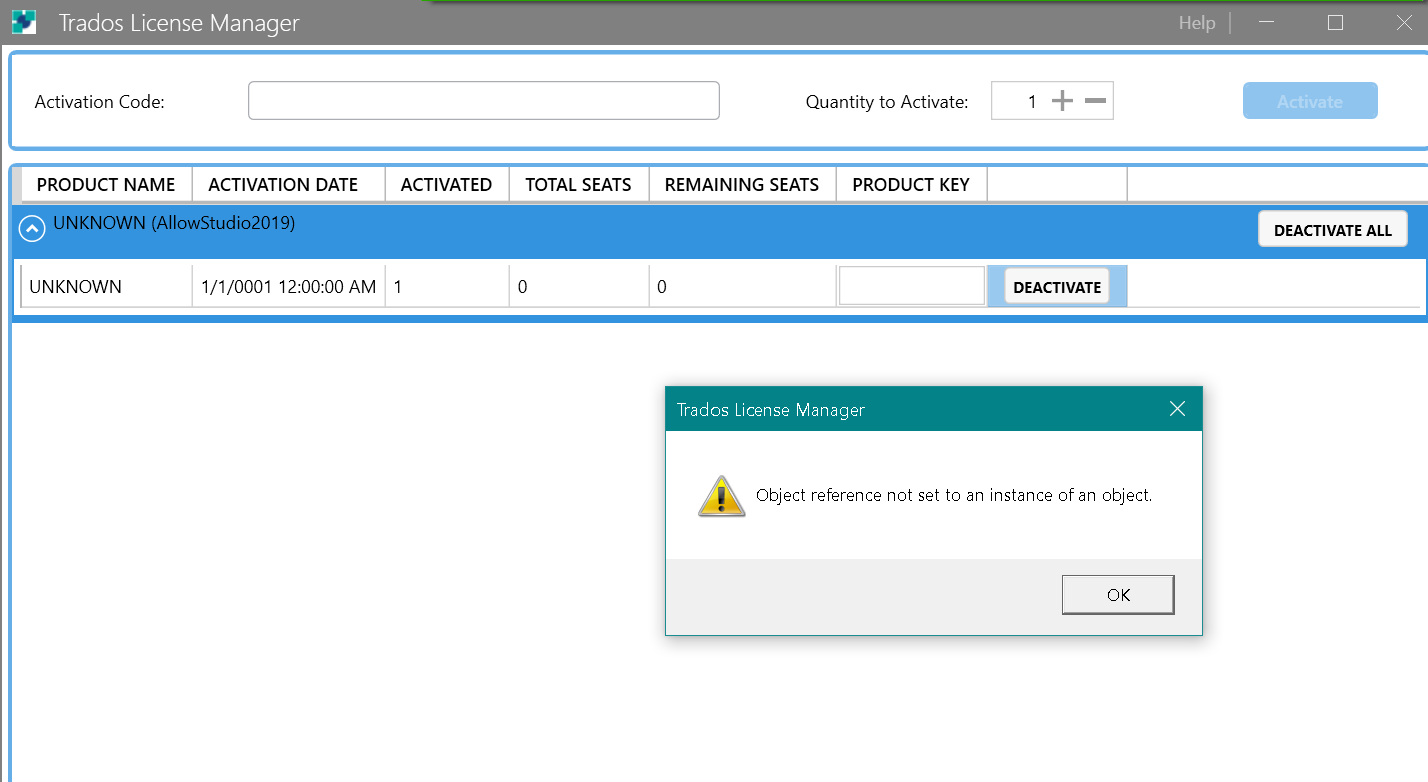1428x782 pixels.
Task: Click the error message text in dialog
Action: pos(954,495)
